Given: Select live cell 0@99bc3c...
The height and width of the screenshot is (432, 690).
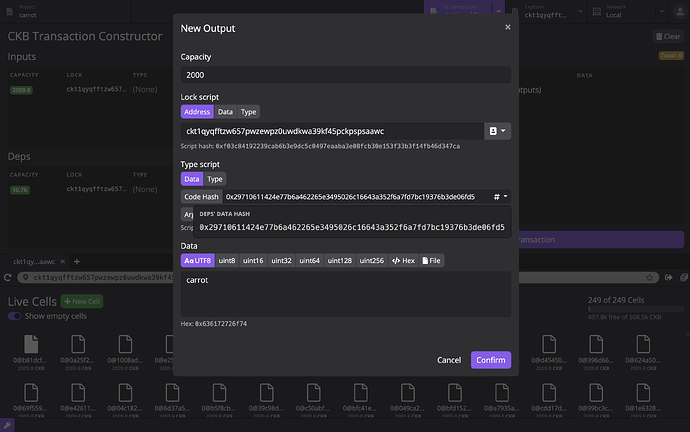Looking at the screenshot, I should (595, 399).
